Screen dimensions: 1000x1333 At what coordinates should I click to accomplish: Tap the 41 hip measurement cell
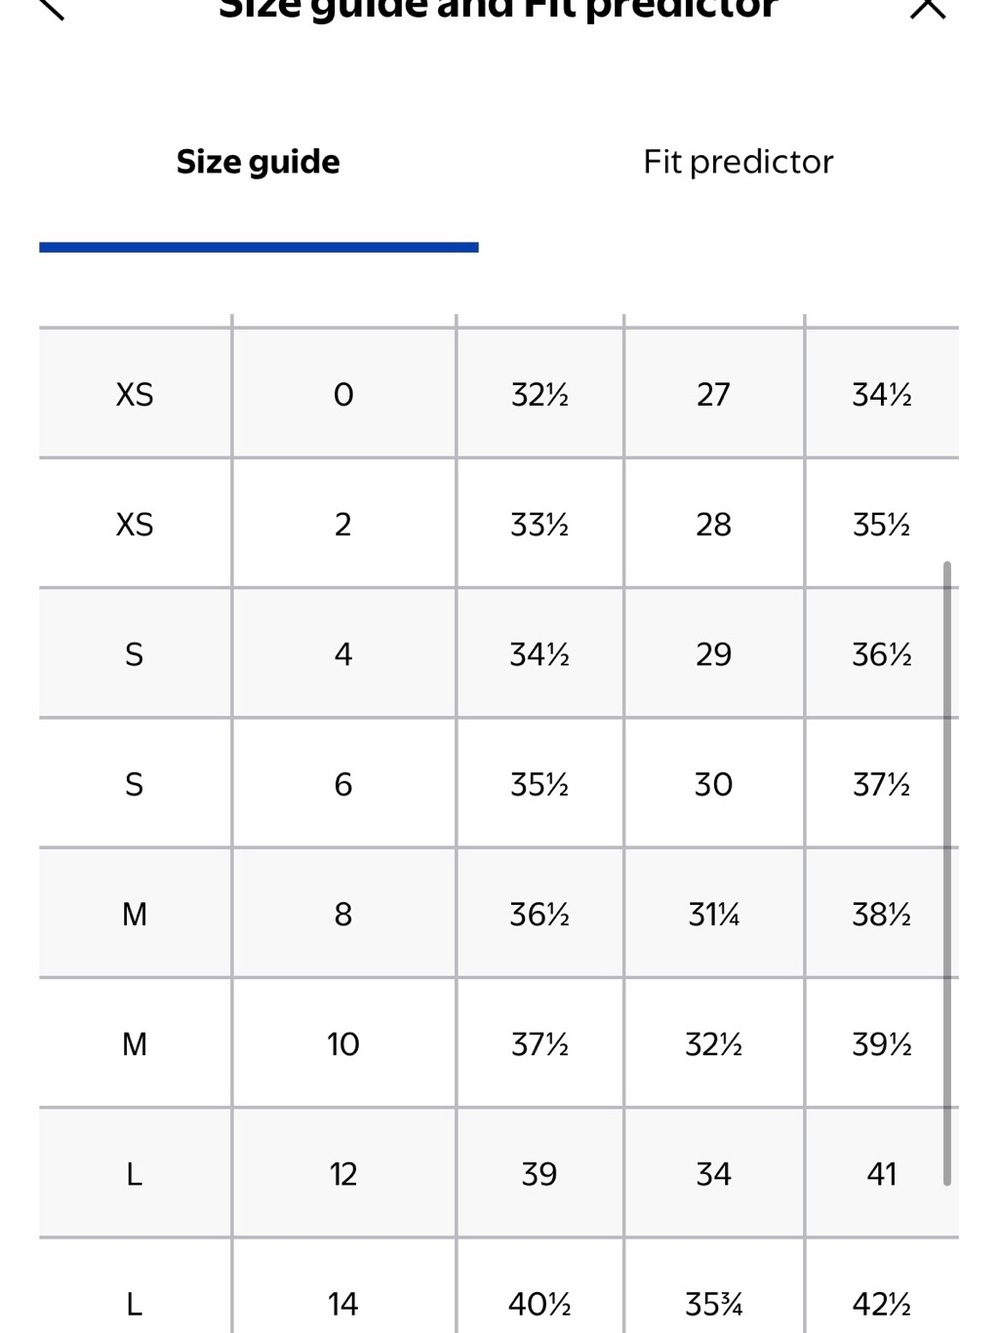(x=882, y=1174)
